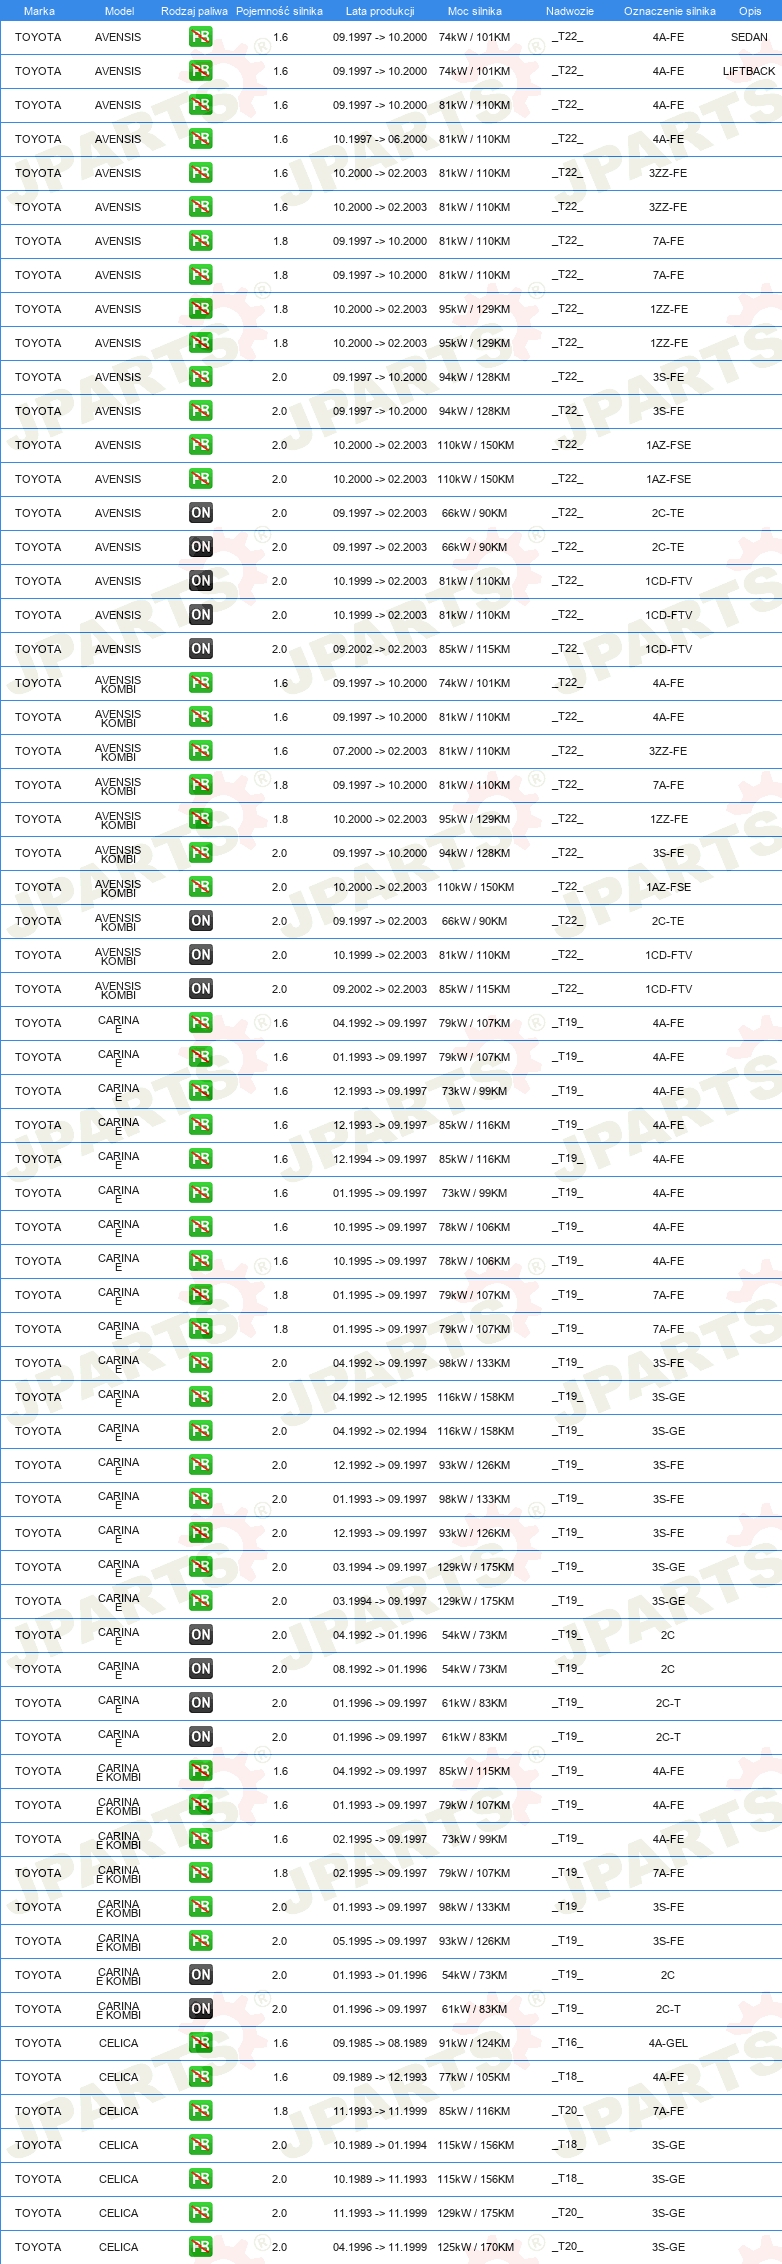782x2264 pixels.
Task: Click the _T16_ body code cell
Action: point(567,2043)
